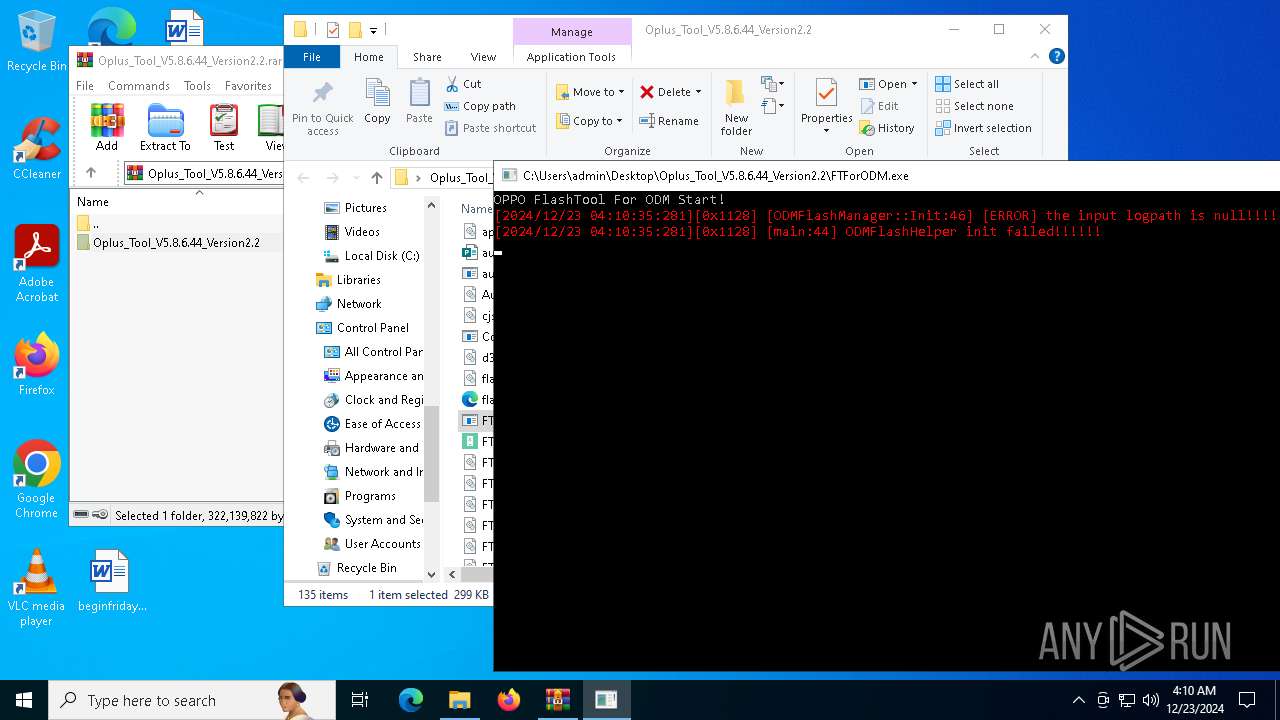Click the New folder icon
Viewport: 1280px width, 720px height.
pyautogui.click(x=736, y=107)
